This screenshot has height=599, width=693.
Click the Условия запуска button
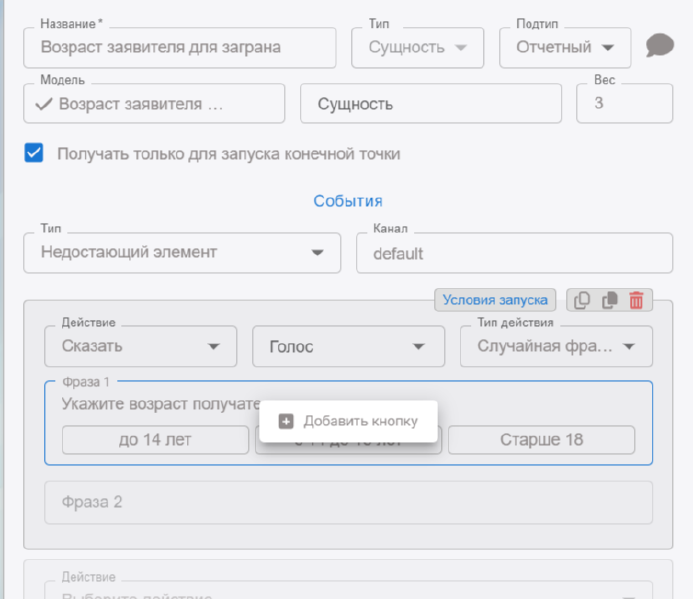(496, 300)
